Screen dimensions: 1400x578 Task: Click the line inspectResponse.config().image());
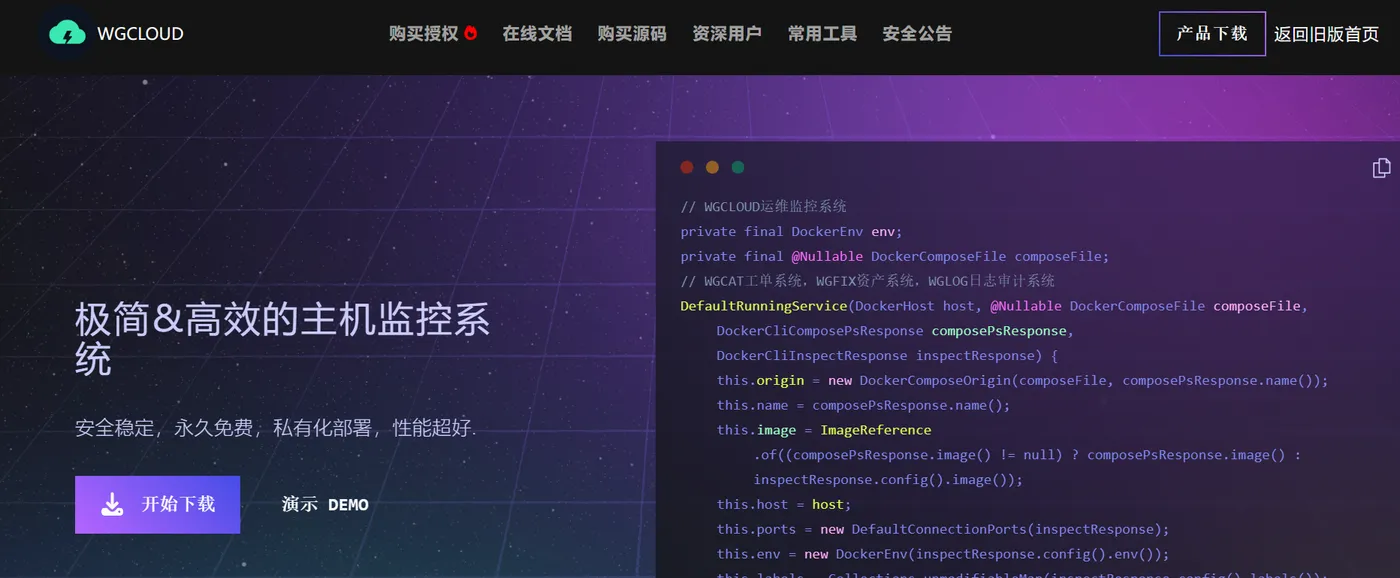click(x=888, y=479)
